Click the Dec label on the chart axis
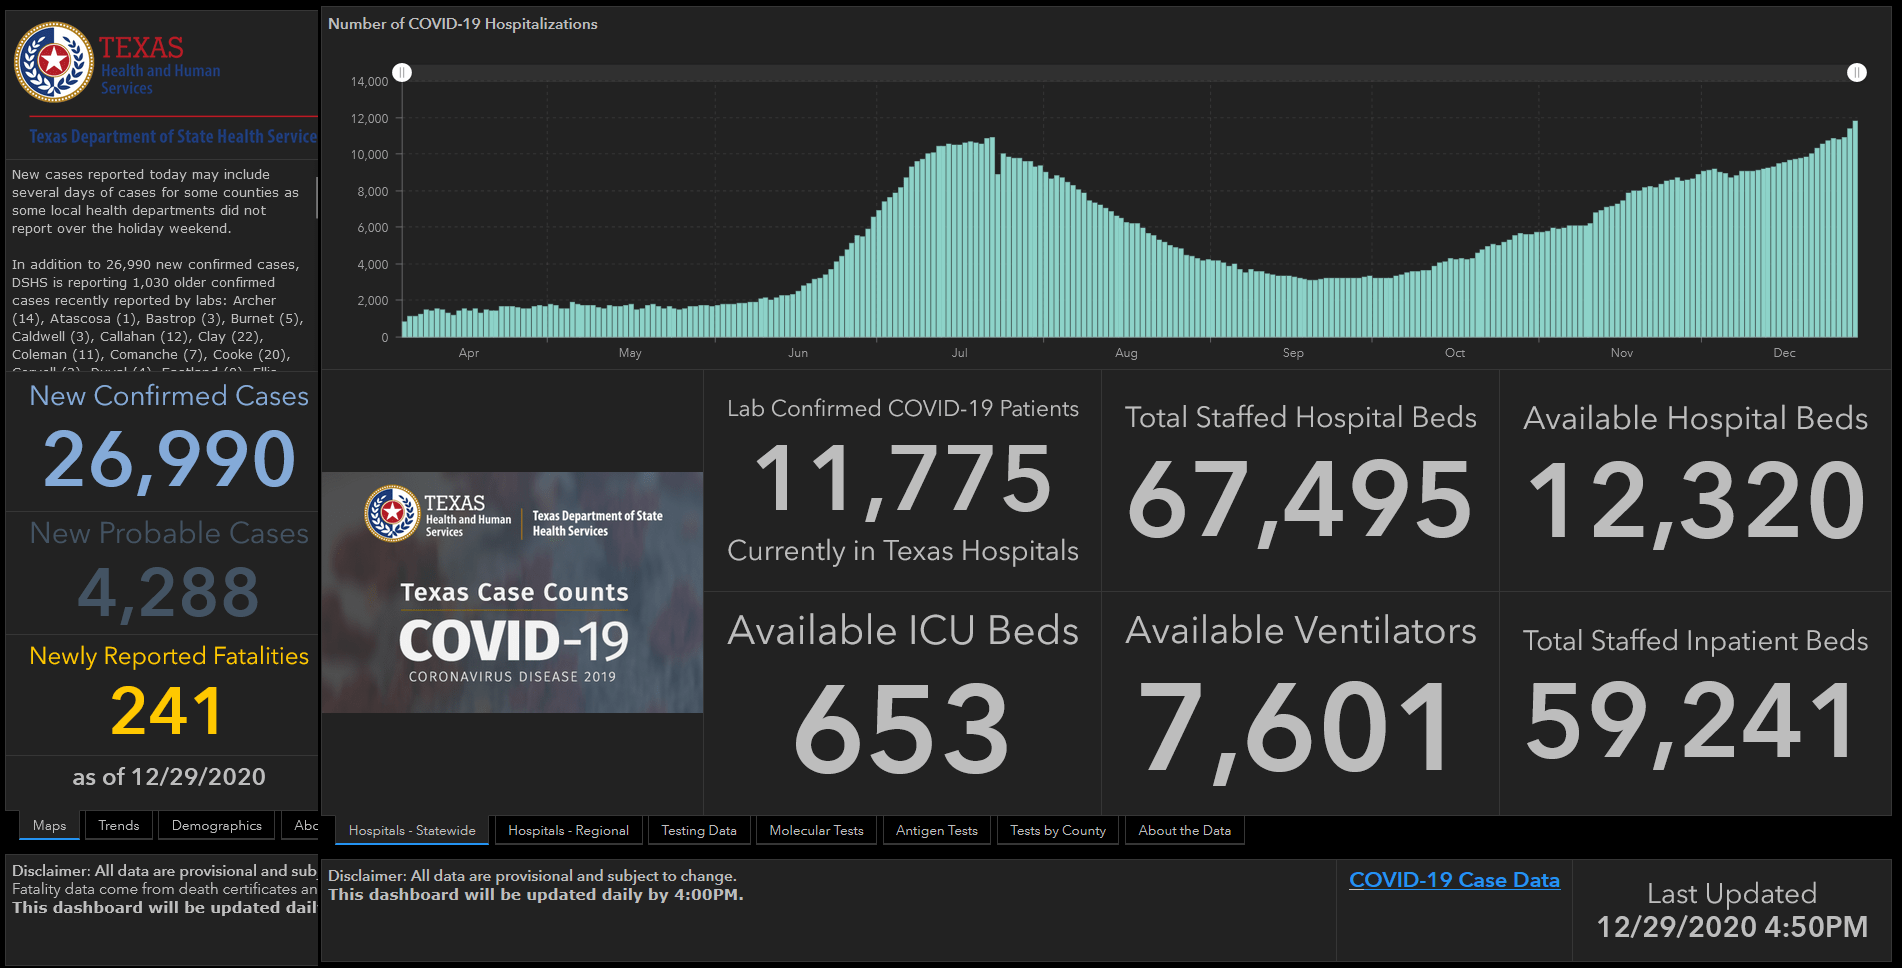Image resolution: width=1904 pixels, height=968 pixels. click(1784, 353)
